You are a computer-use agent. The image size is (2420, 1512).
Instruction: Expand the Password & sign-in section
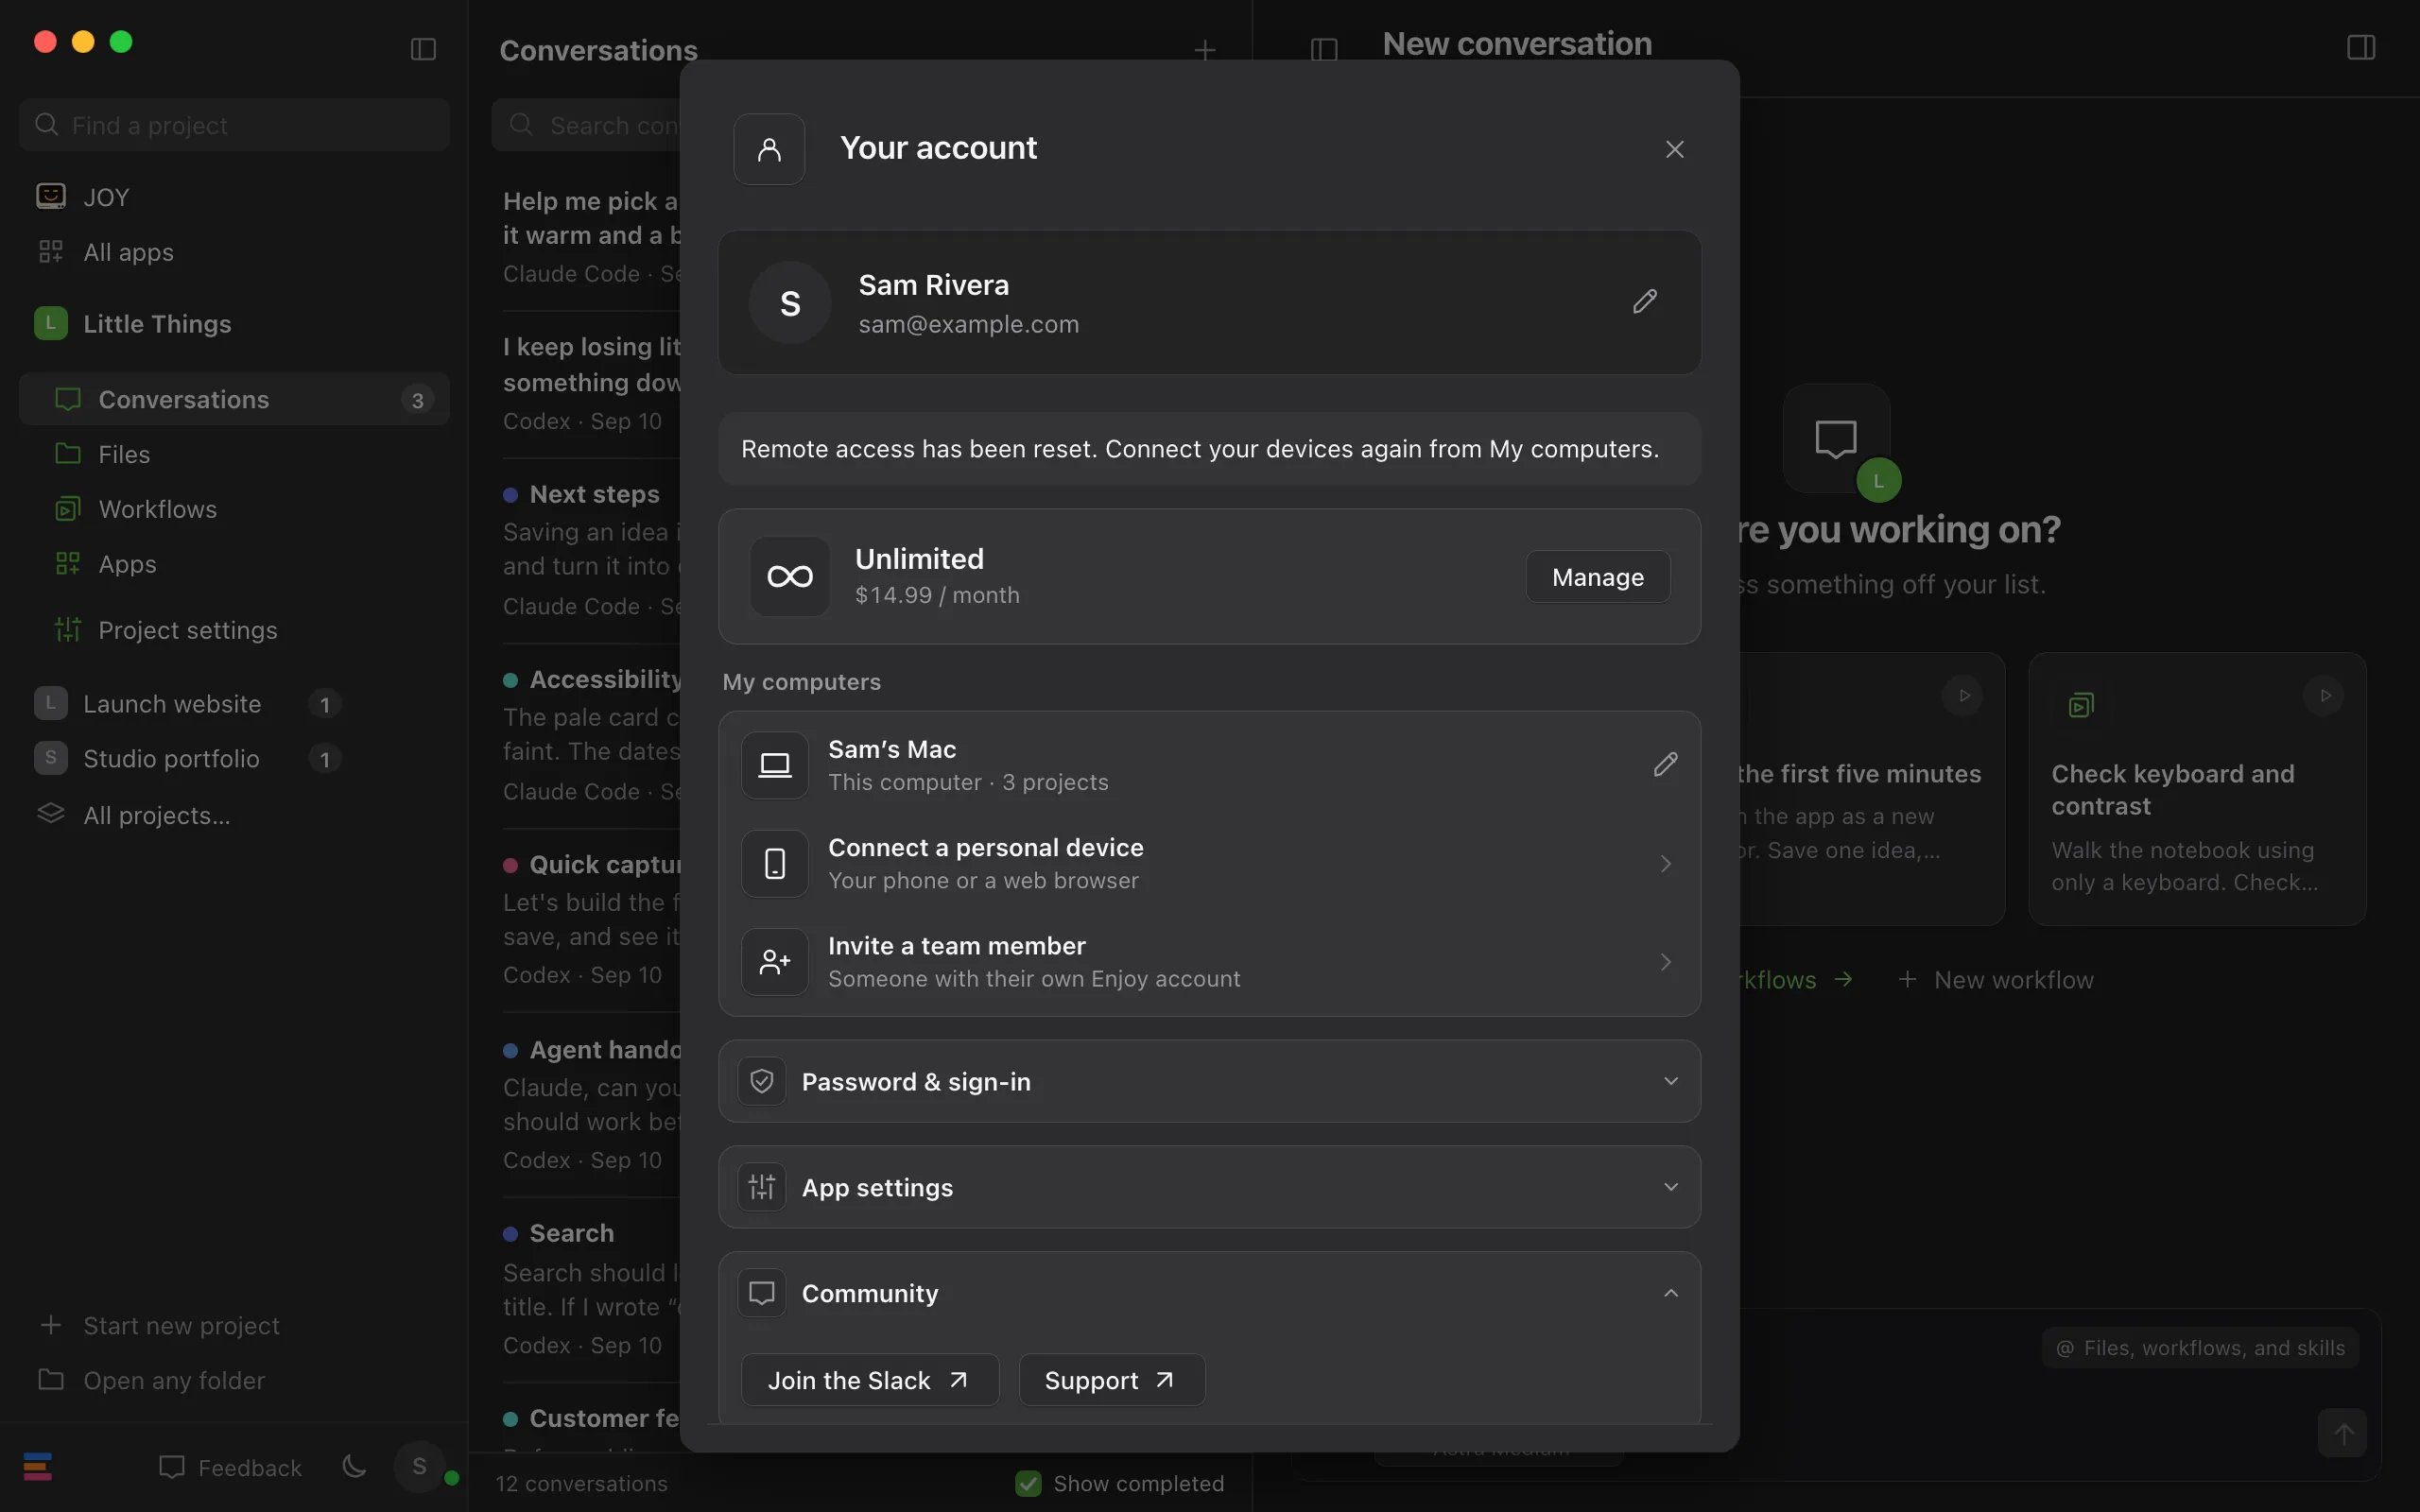pos(1209,1081)
